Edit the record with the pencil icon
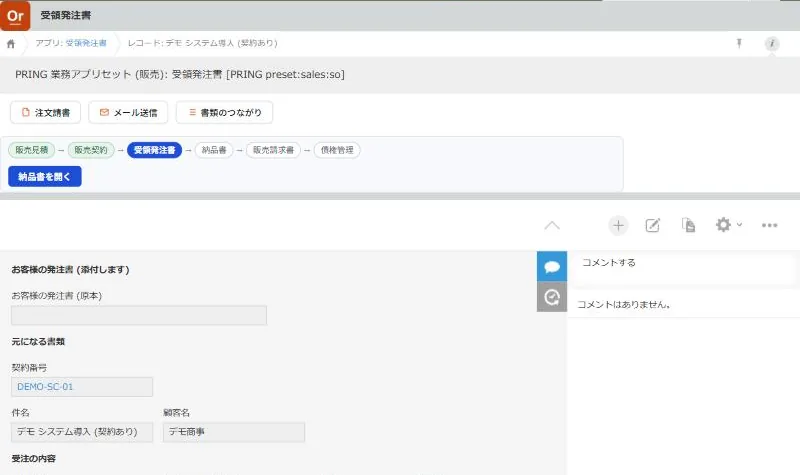The image size is (800, 475). 653,225
